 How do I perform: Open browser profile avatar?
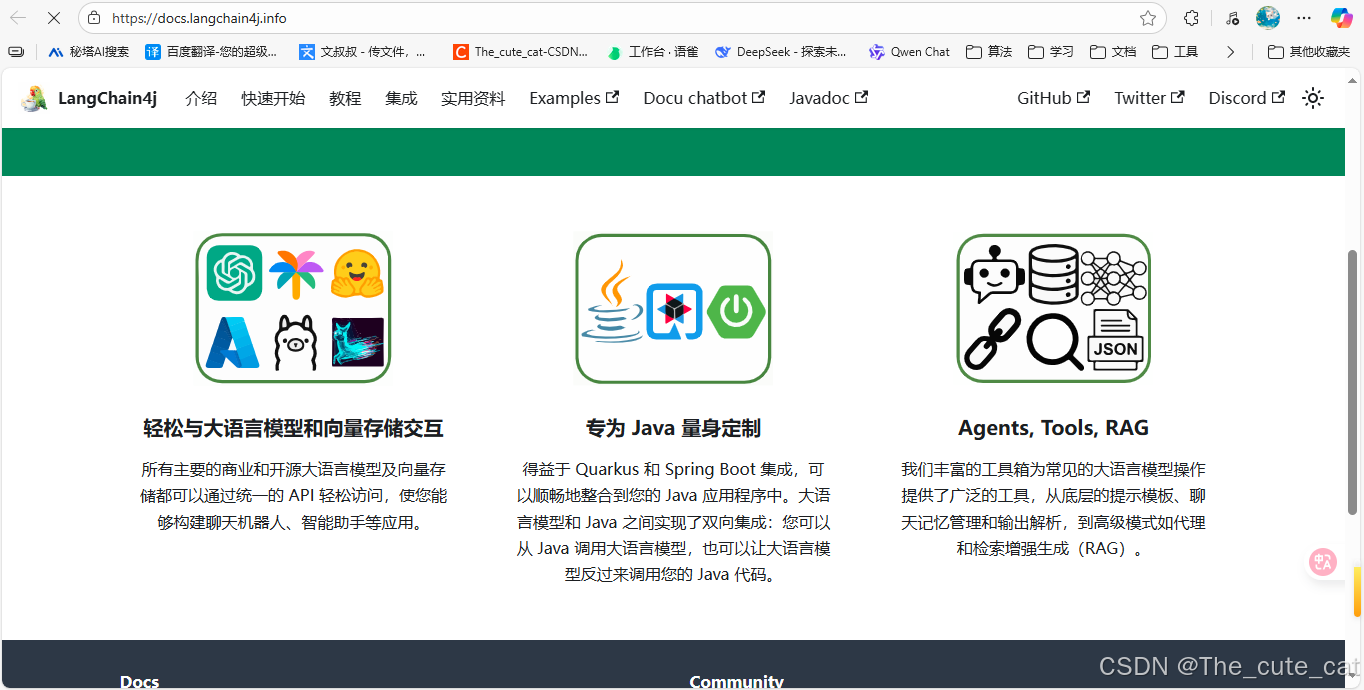pyautogui.click(x=1268, y=18)
